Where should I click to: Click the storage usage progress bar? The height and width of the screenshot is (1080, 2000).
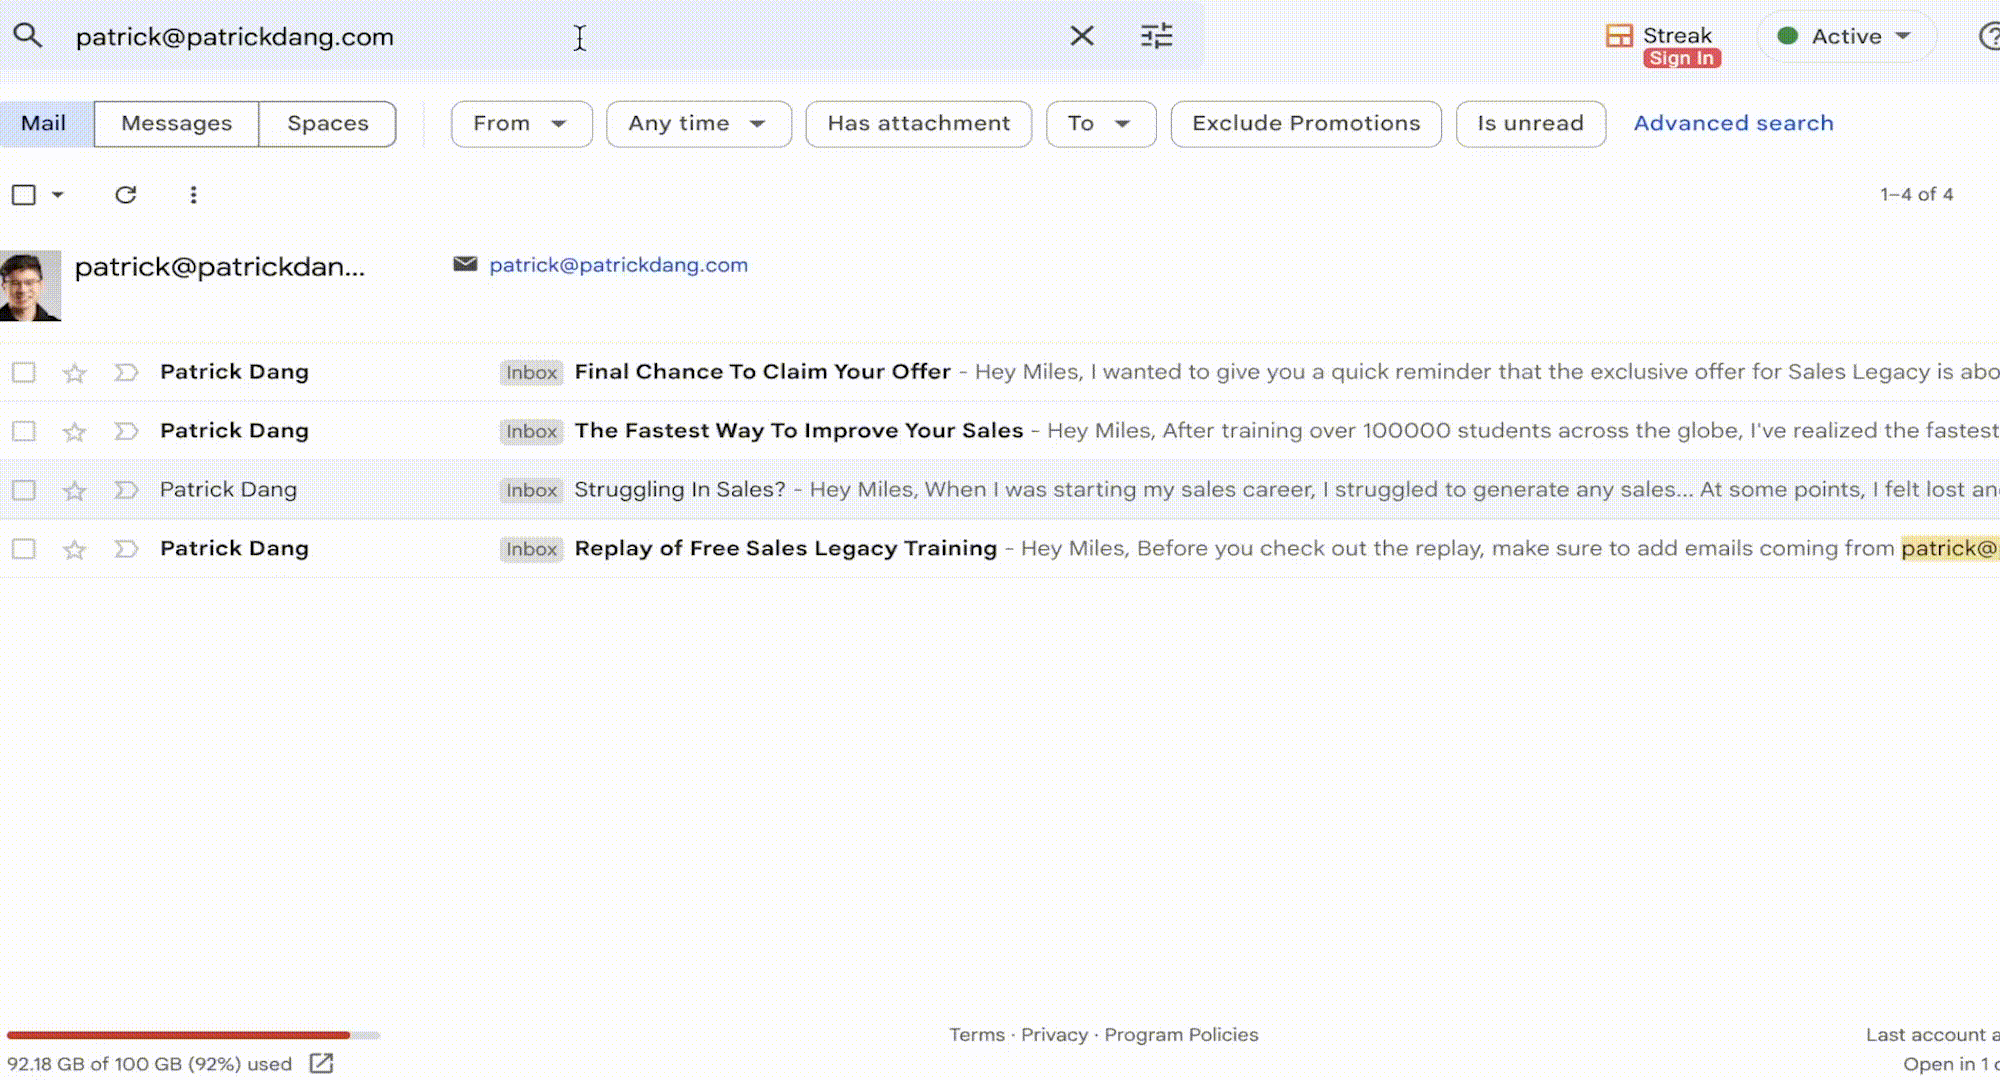tap(192, 1035)
